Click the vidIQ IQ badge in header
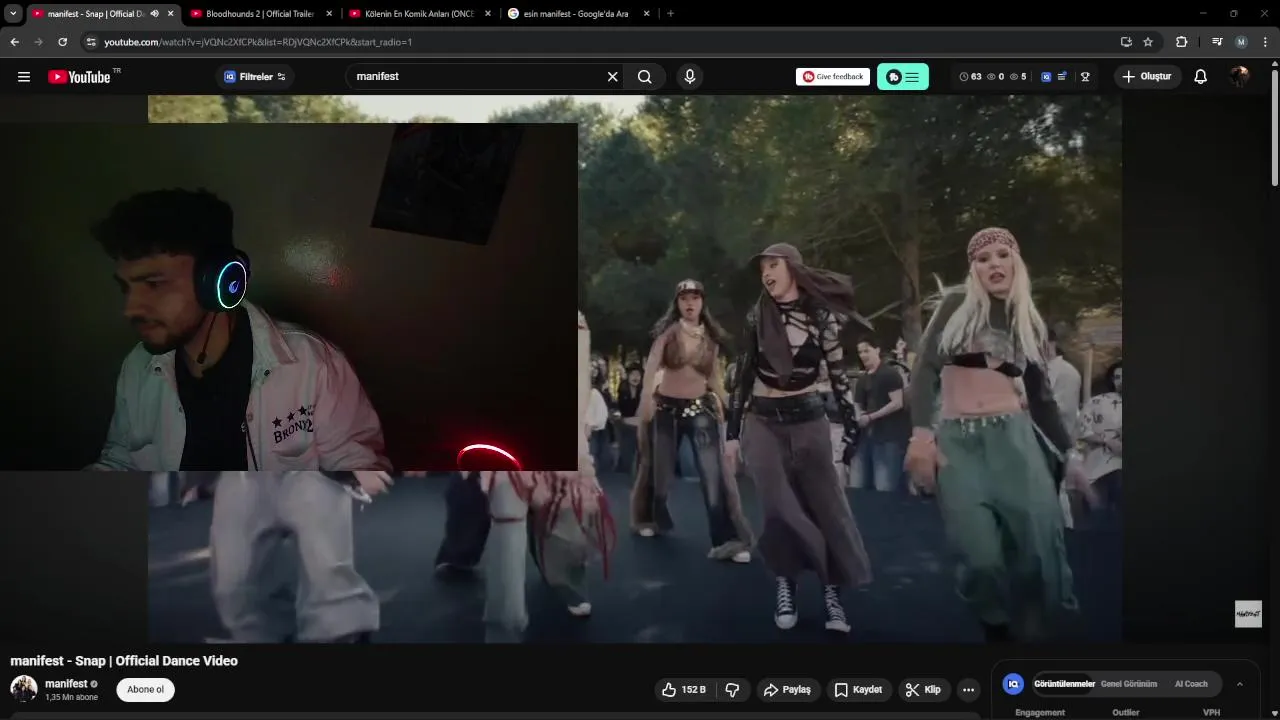Viewport: 1280px width, 720px height. (x=1046, y=77)
